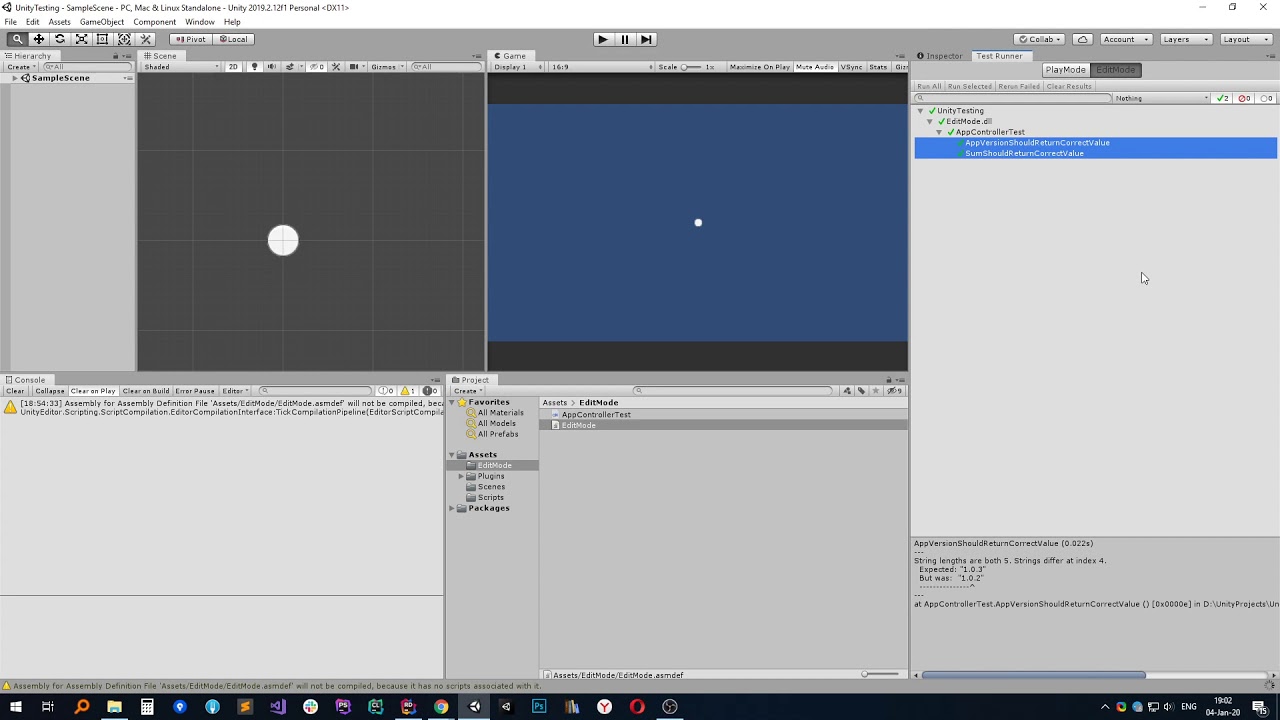Open the Layout dropdown
1280x720 pixels.
pos(1245,39)
